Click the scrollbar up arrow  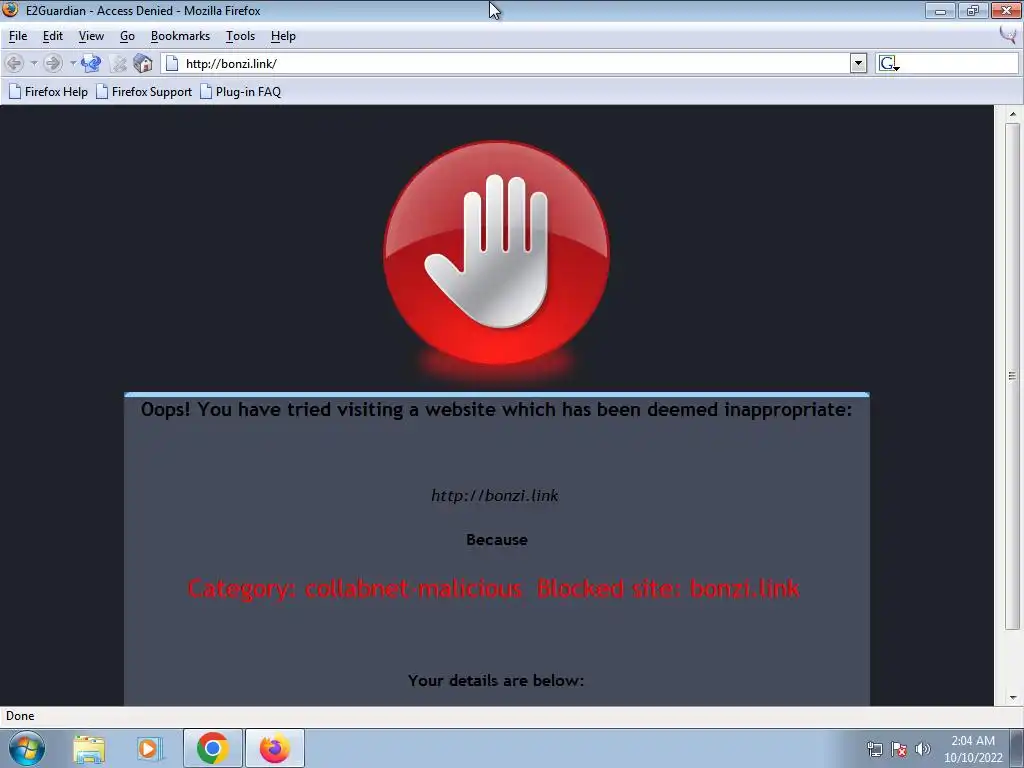coord(1013,114)
